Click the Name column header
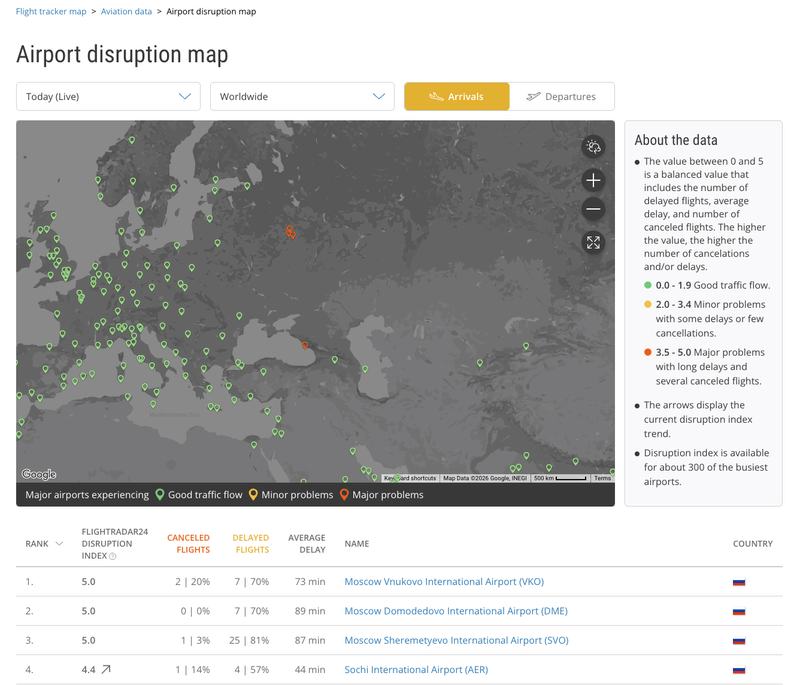Image resolution: width=800 pixels, height=685 pixels. [x=357, y=544]
